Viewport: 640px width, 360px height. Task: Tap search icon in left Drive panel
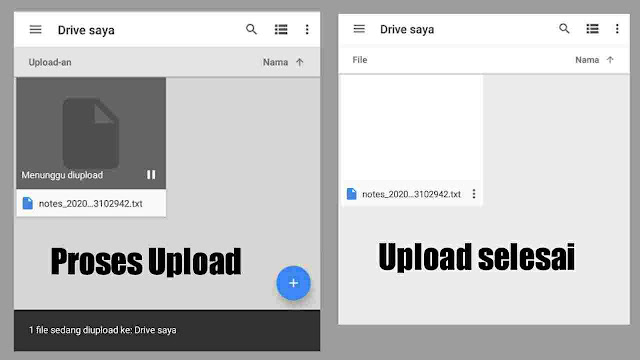(x=251, y=29)
